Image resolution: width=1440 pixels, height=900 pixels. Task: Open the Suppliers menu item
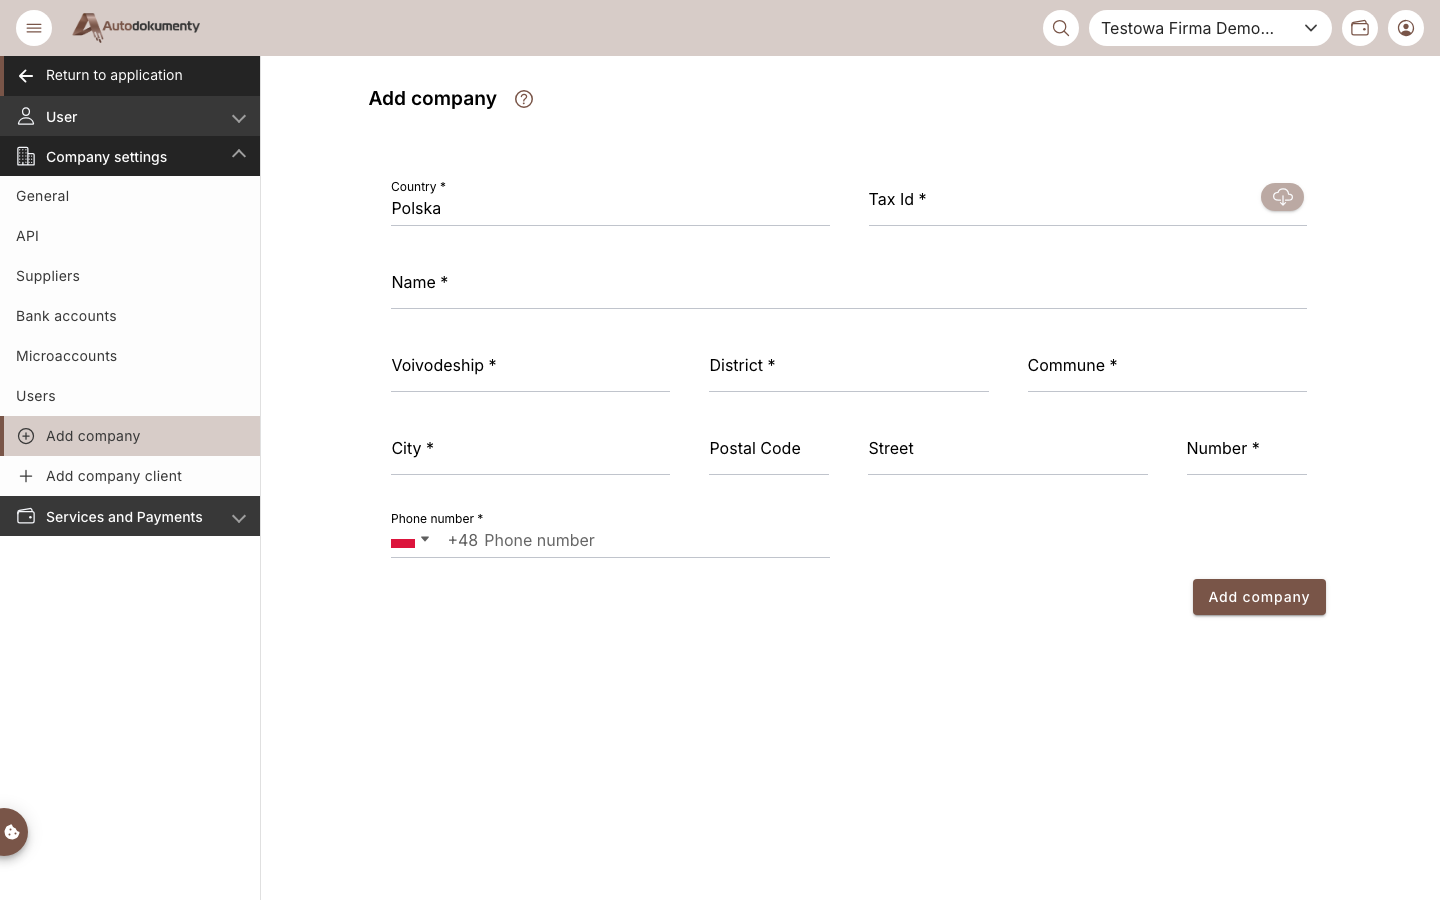click(x=130, y=276)
